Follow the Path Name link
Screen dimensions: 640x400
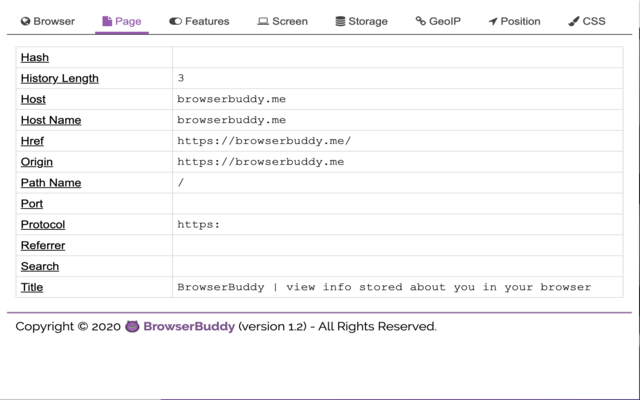click(x=51, y=183)
